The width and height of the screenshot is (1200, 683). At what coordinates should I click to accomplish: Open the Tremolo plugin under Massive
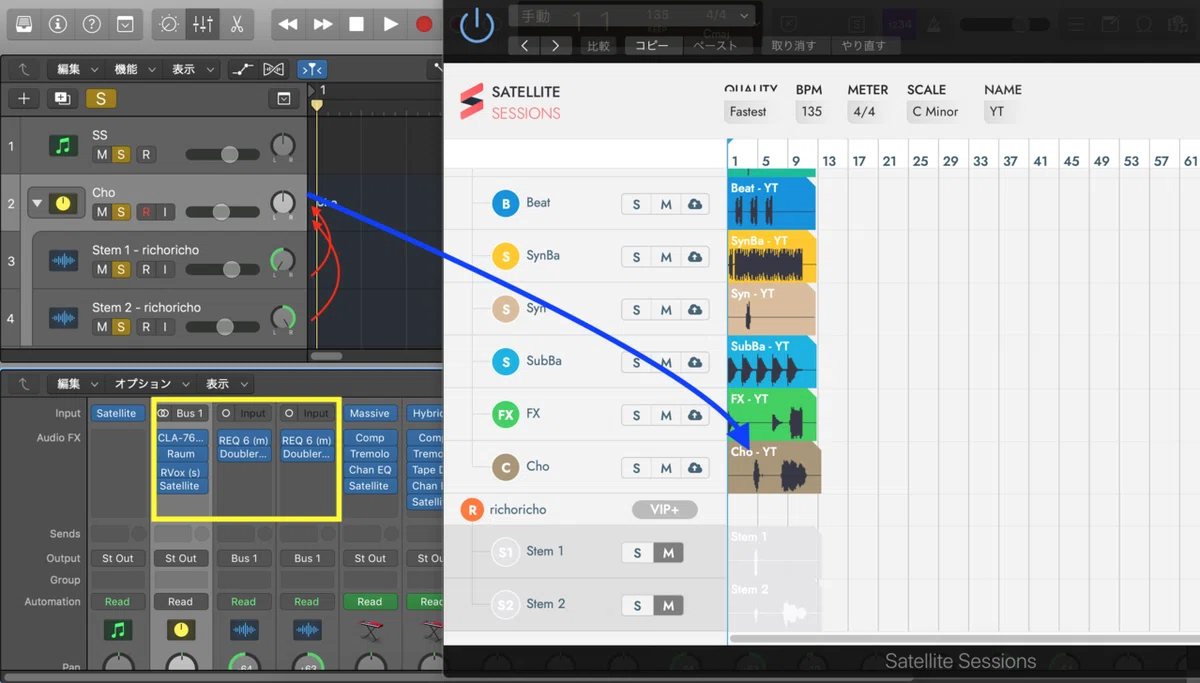pyautogui.click(x=369, y=454)
